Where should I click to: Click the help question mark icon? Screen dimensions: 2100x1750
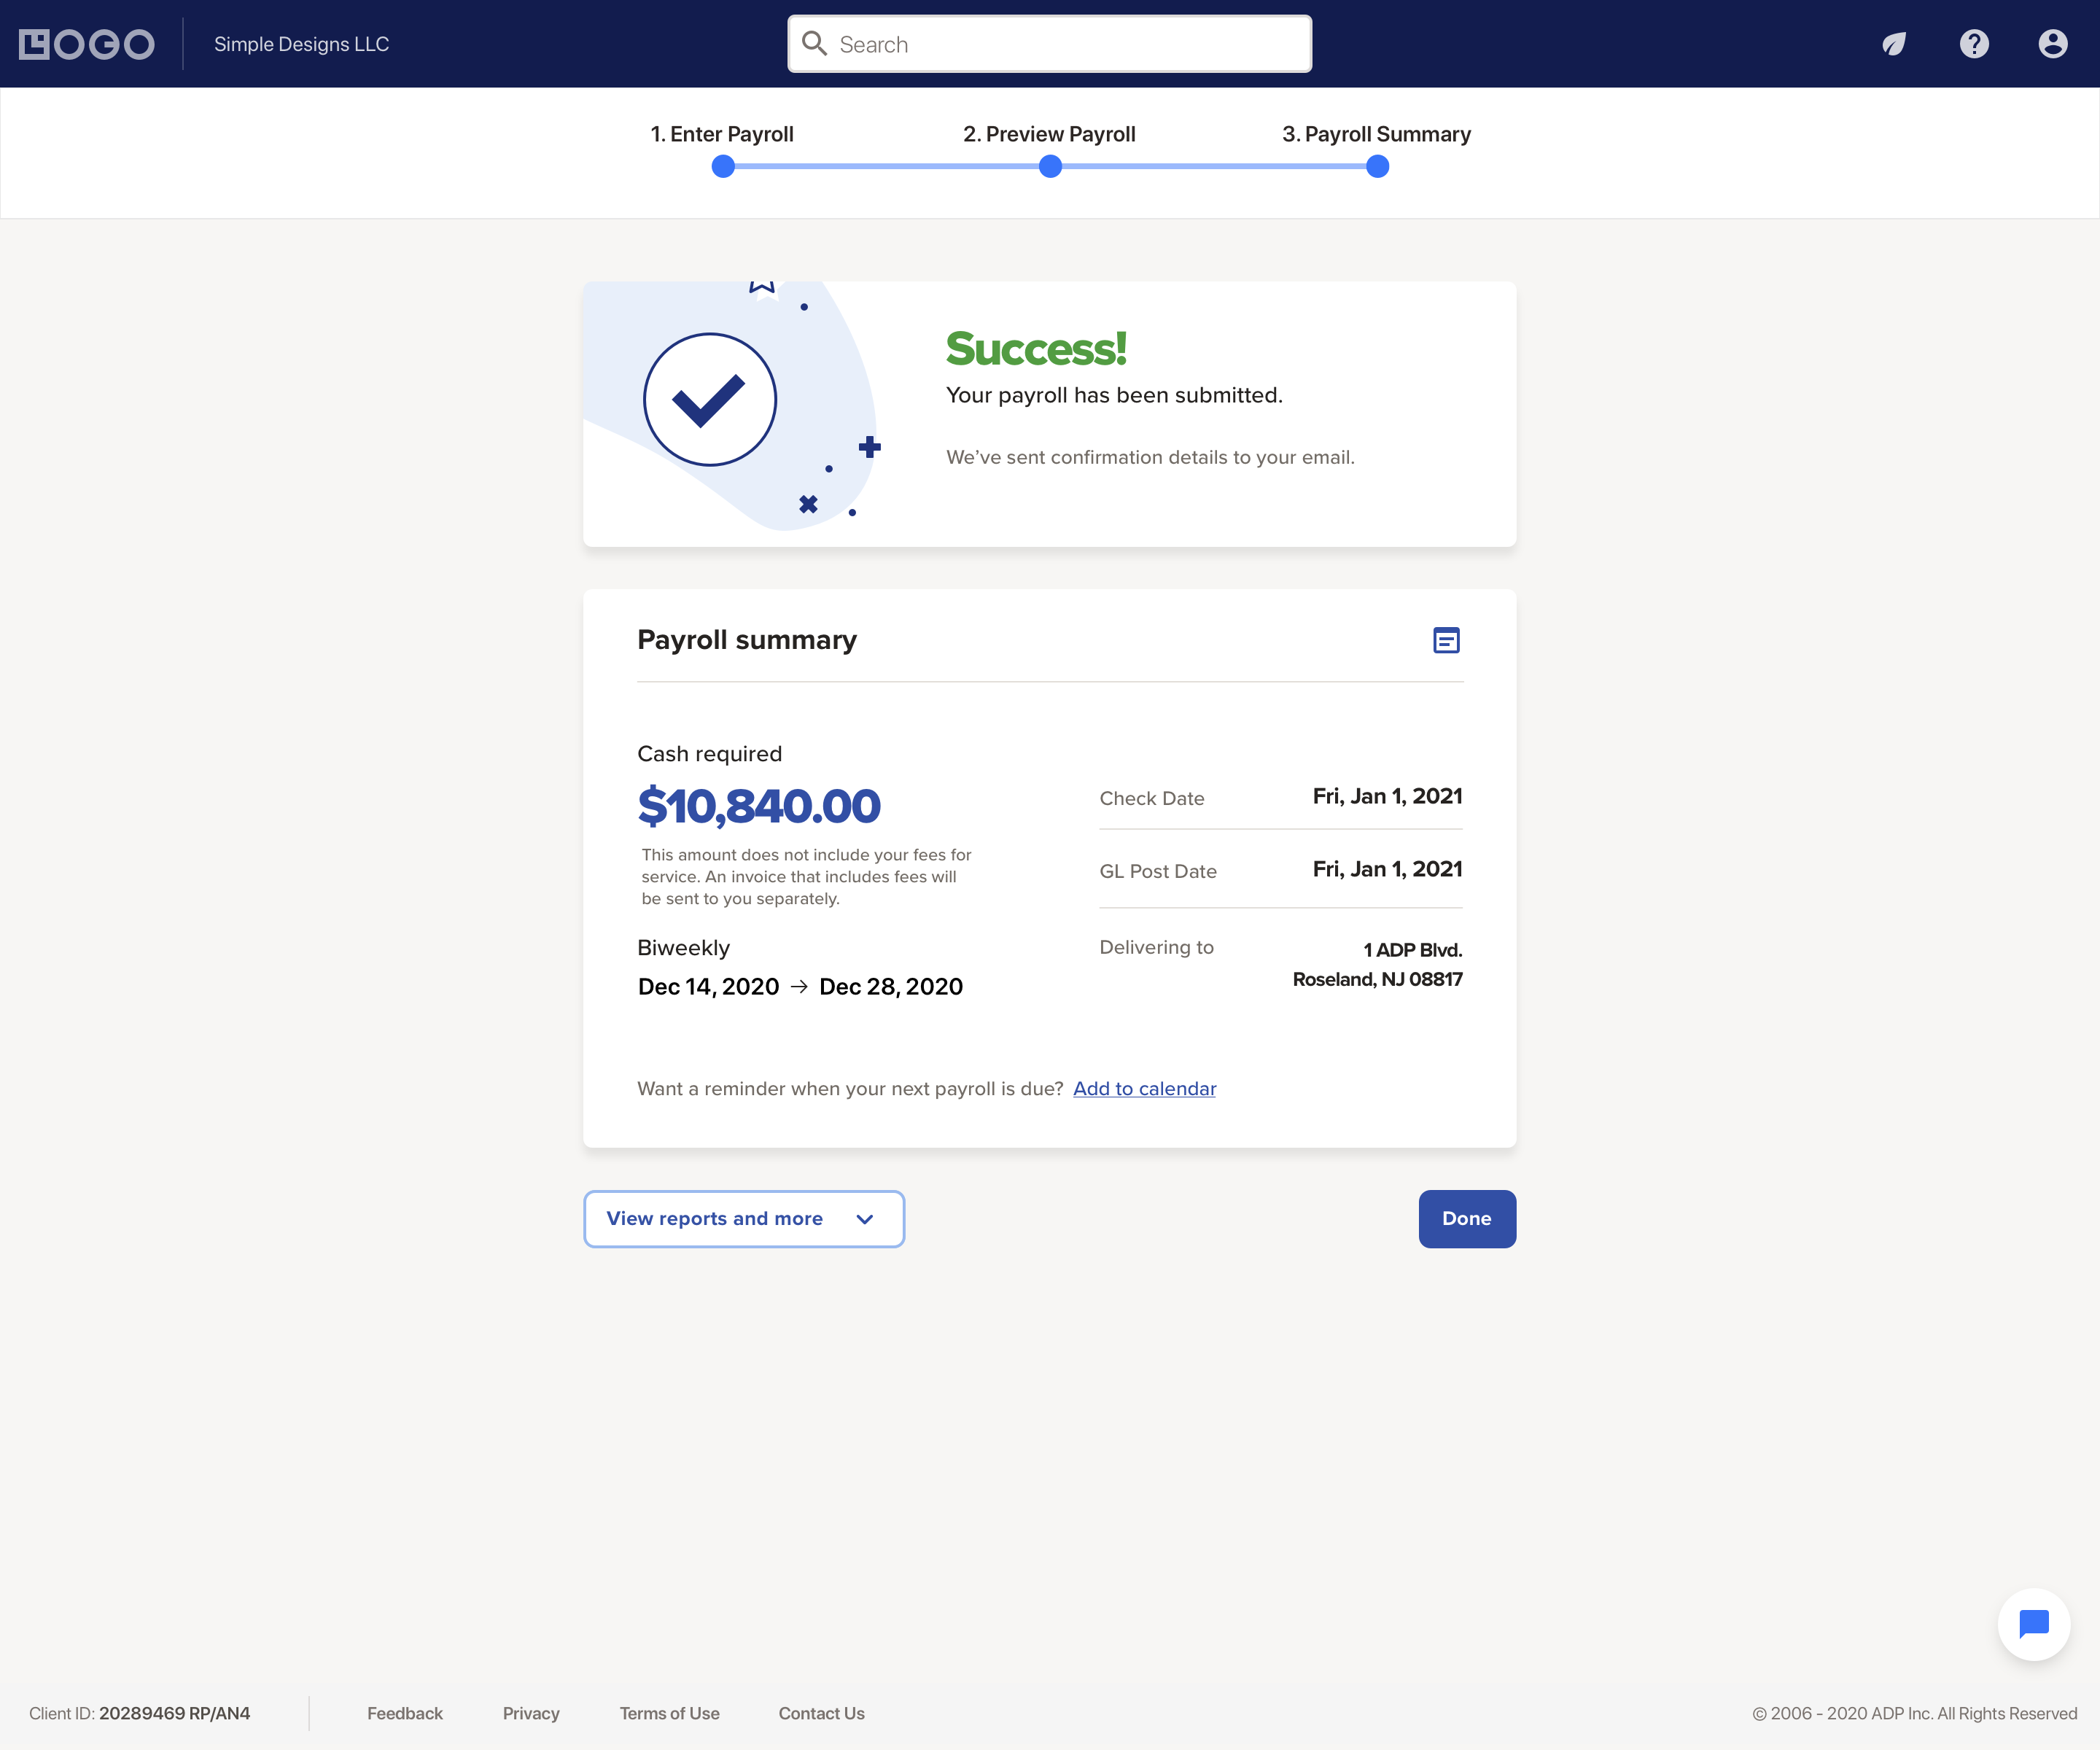[x=1975, y=44]
